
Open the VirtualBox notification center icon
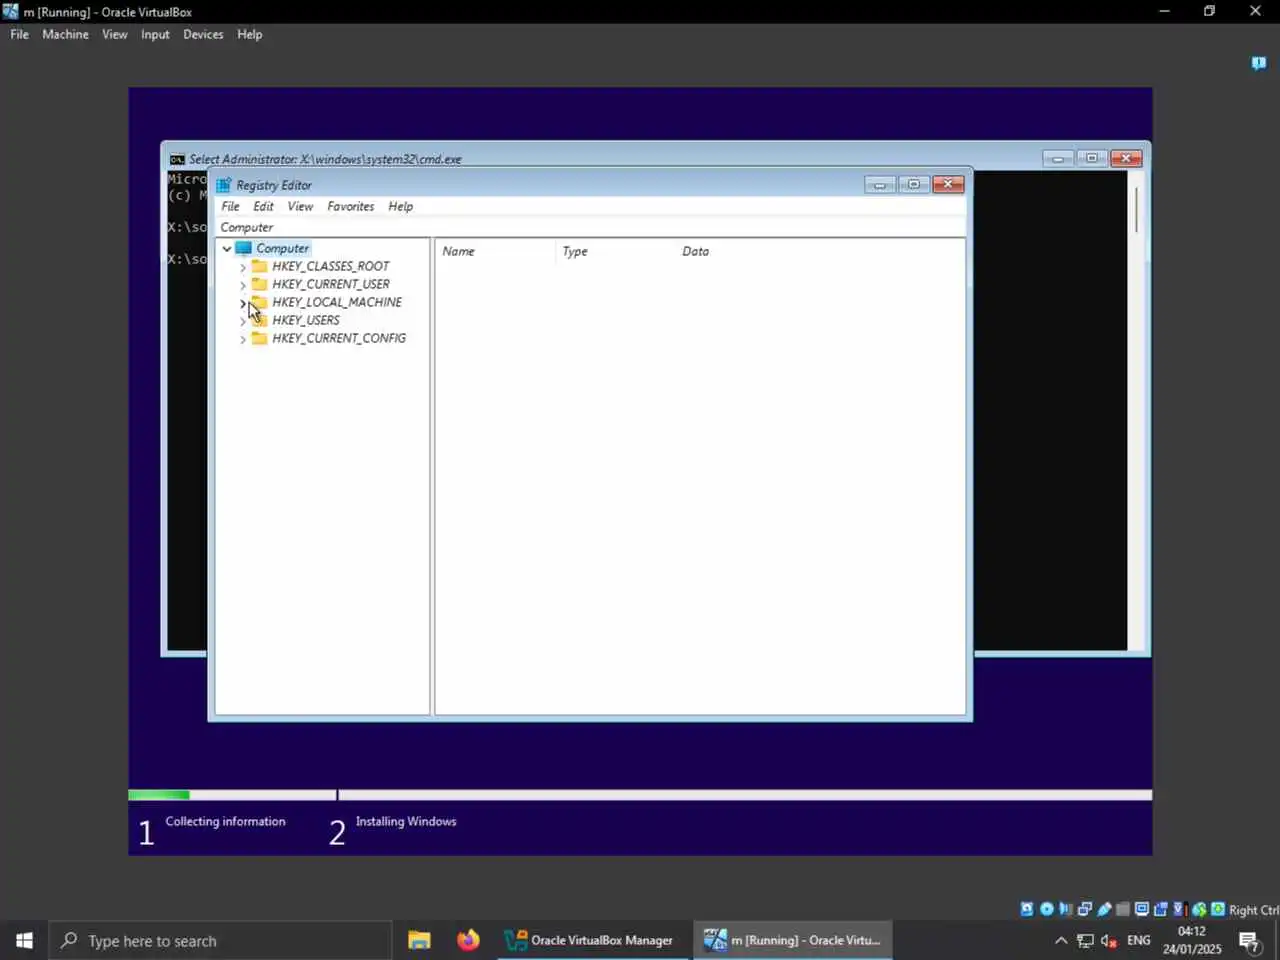pyautogui.click(x=1259, y=63)
